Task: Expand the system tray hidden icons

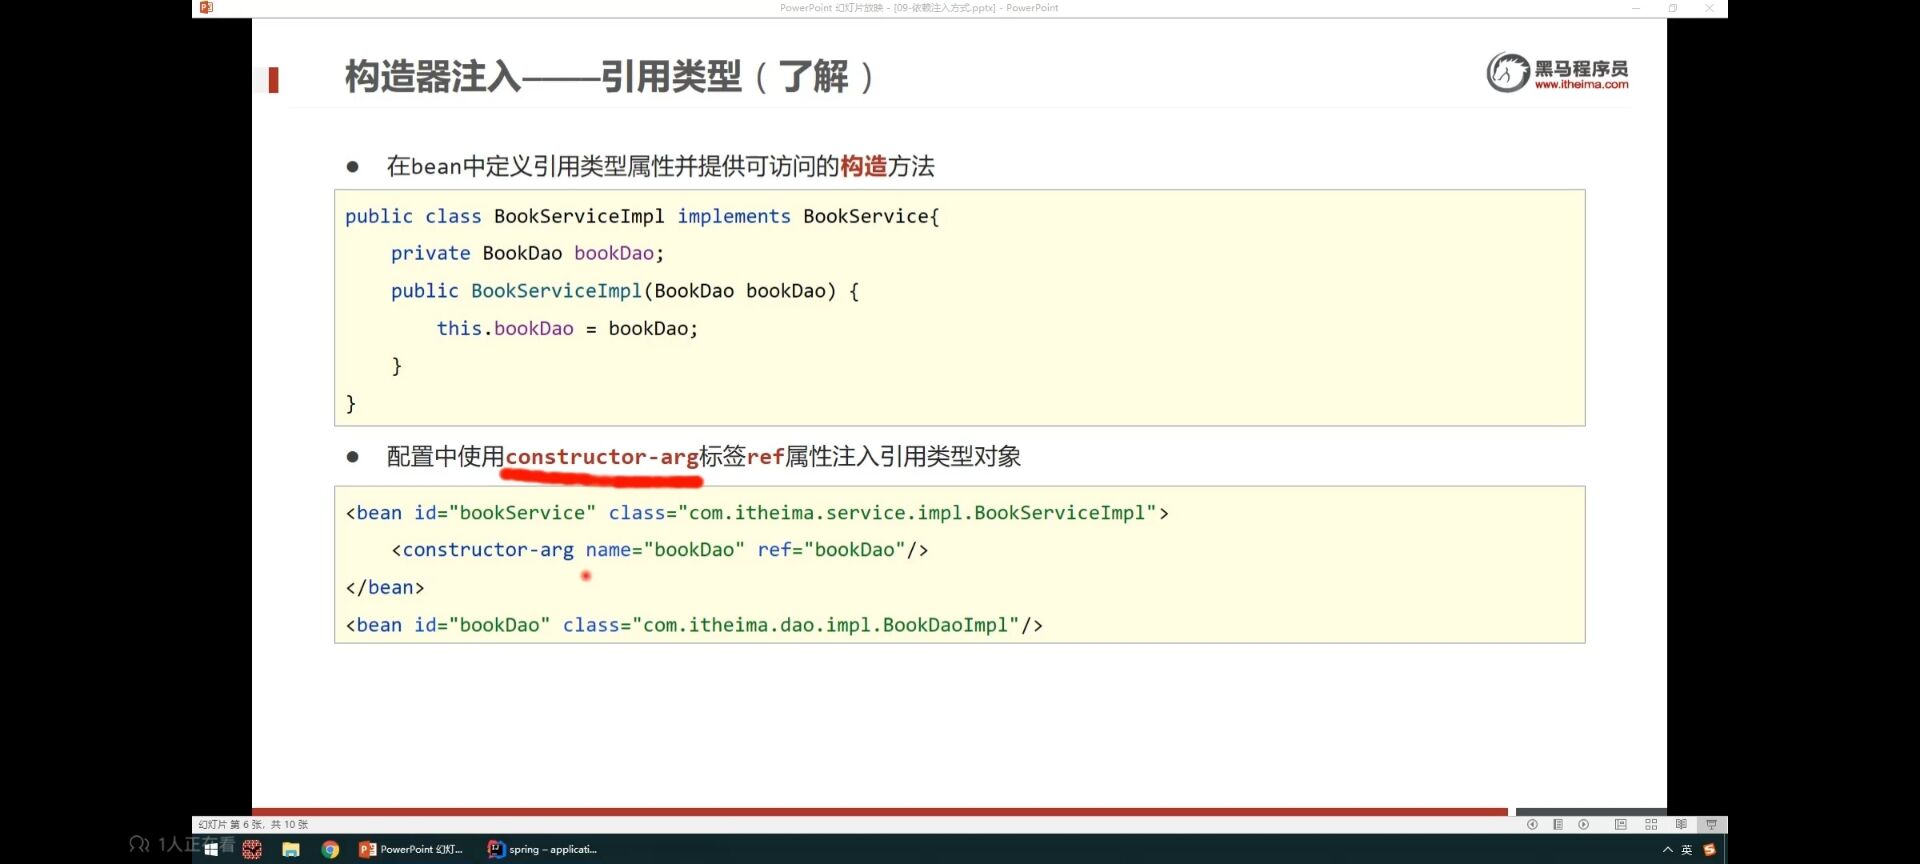Action: (x=1667, y=850)
